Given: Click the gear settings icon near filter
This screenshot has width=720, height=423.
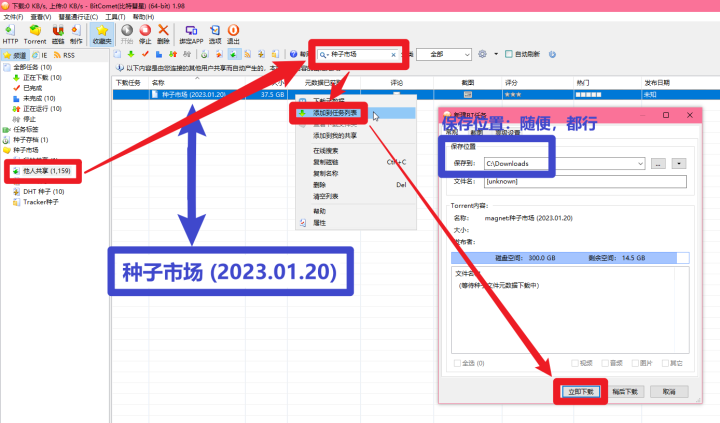Looking at the screenshot, I should pos(482,54).
